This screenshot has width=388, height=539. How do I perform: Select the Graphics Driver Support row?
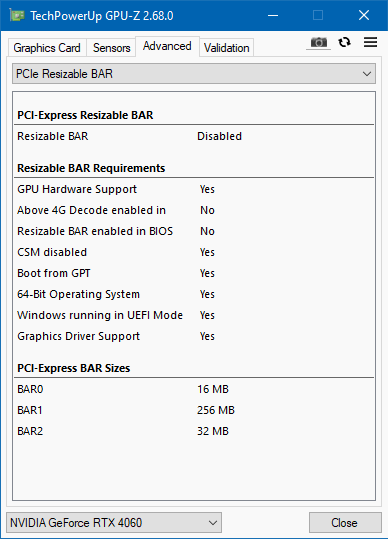(194, 336)
